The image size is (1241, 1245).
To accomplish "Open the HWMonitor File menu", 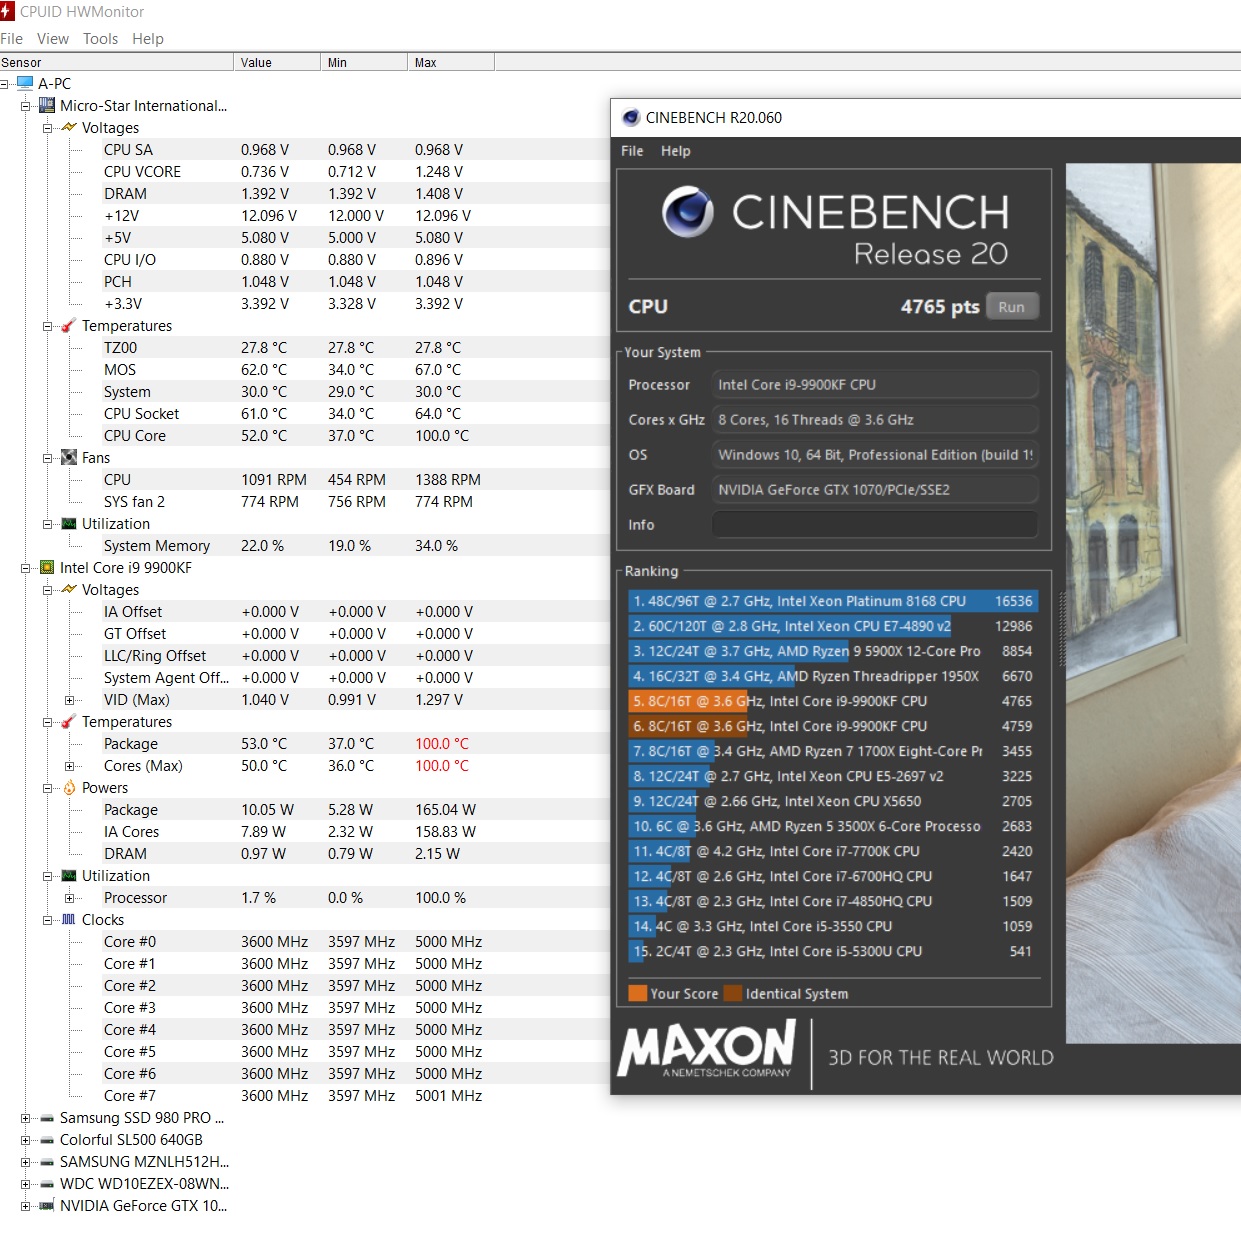I will [12, 39].
